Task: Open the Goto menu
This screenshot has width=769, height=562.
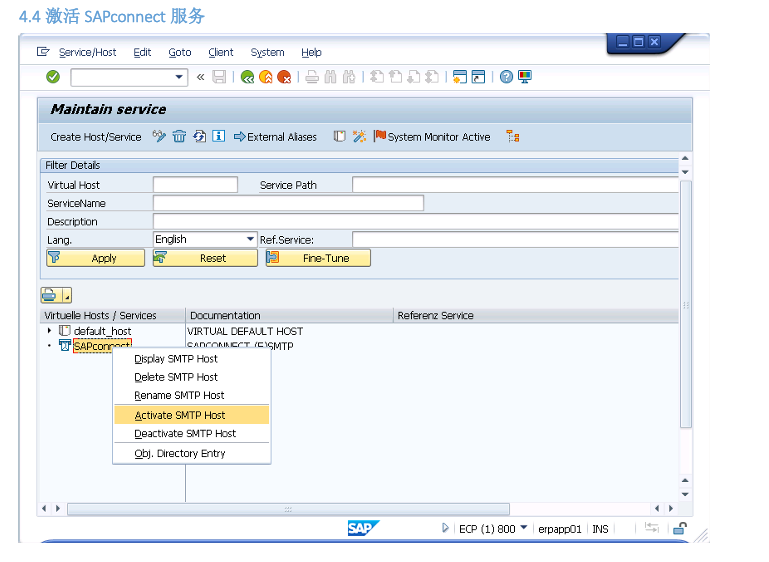Action: (180, 52)
